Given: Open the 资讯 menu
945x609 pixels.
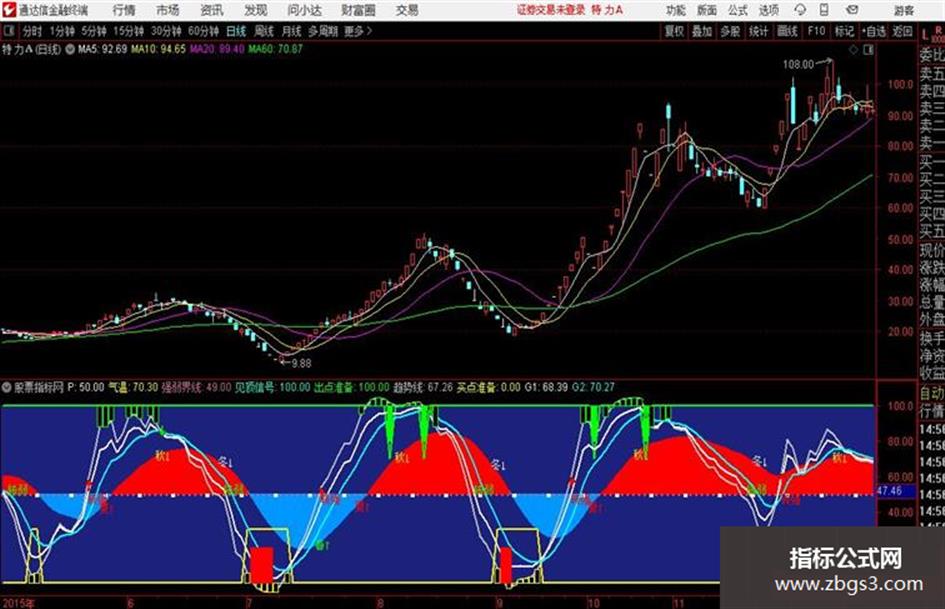Looking at the screenshot, I should (x=212, y=10).
